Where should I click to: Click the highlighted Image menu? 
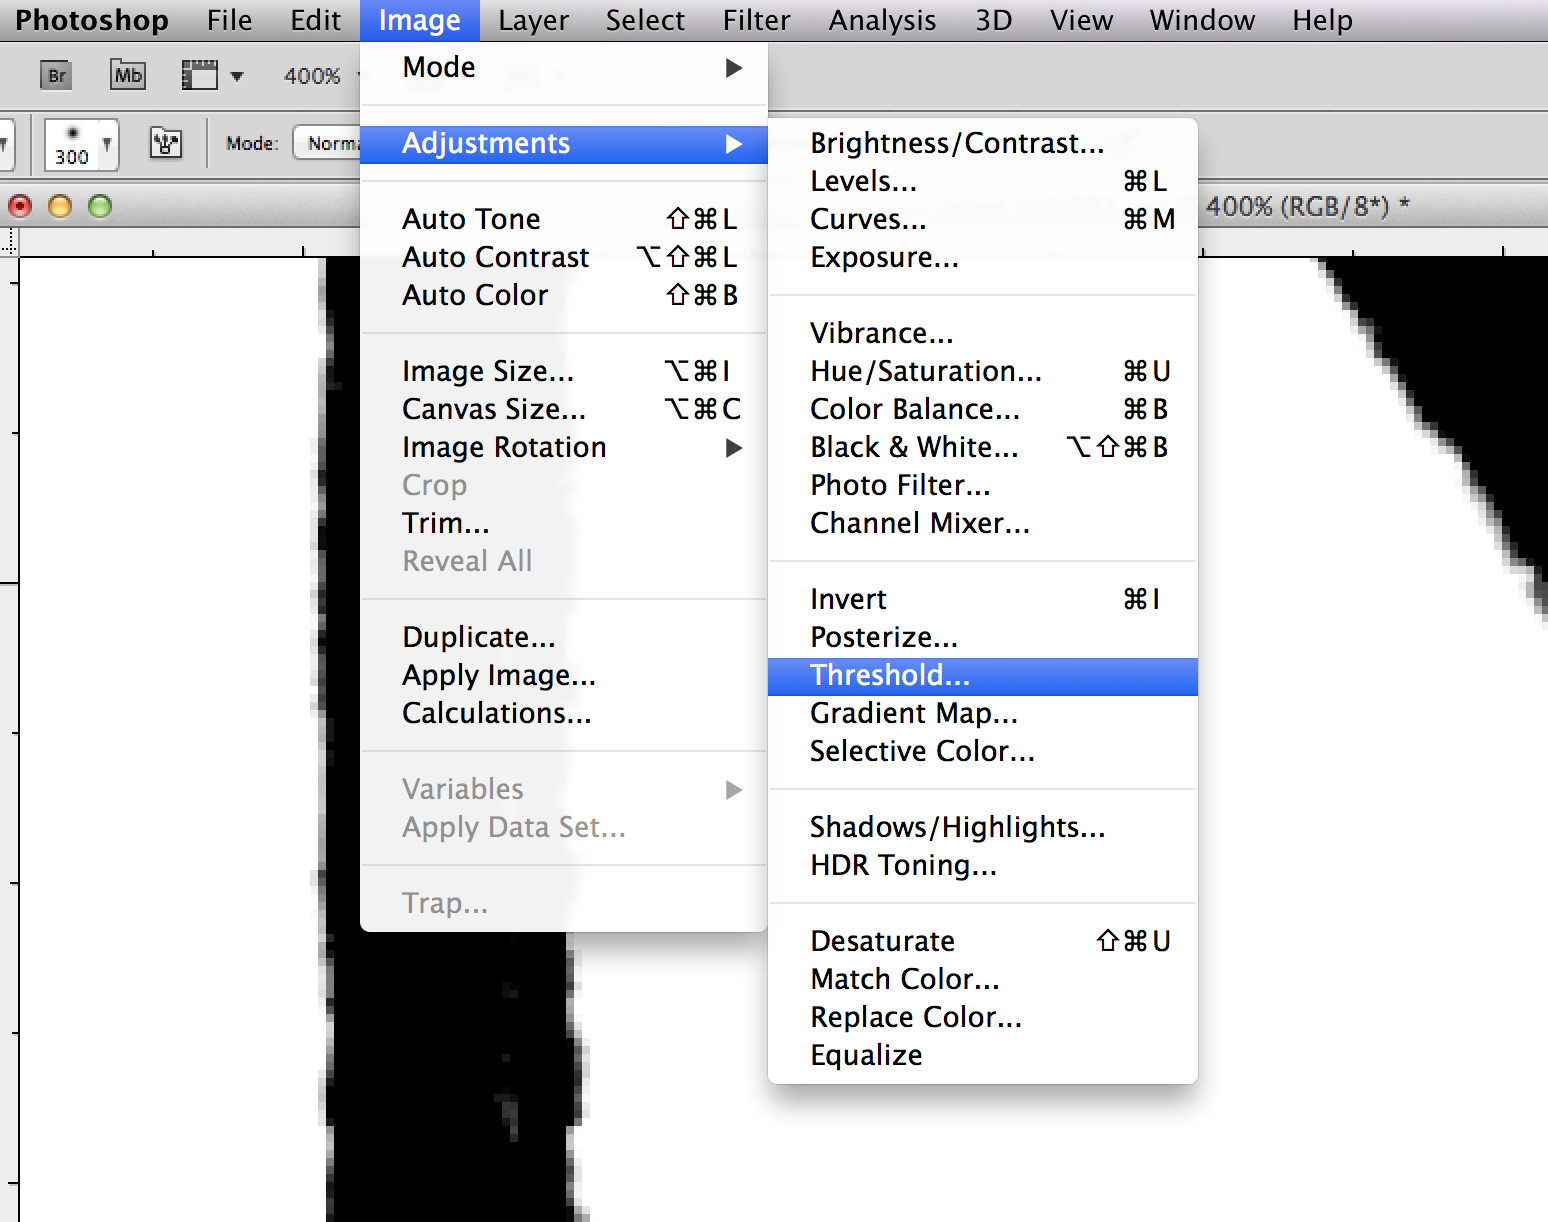(x=419, y=20)
